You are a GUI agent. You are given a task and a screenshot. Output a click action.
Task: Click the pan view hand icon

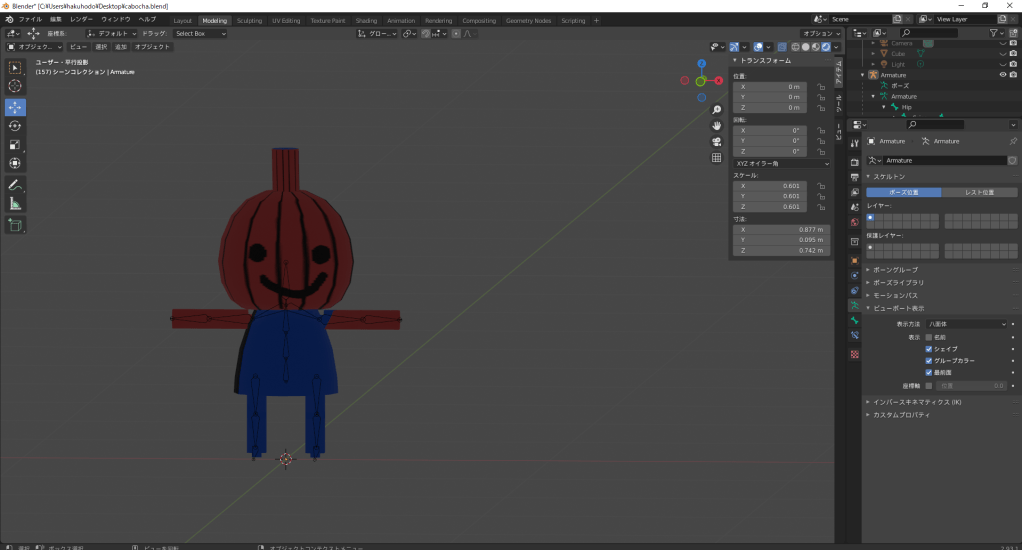pyautogui.click(x=717, y=125)
